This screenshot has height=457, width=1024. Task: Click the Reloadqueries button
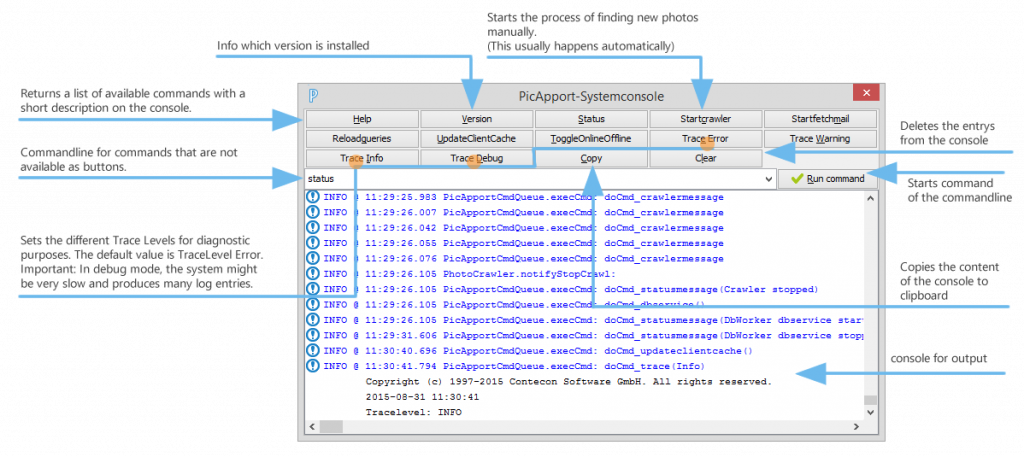pos(361,138)
